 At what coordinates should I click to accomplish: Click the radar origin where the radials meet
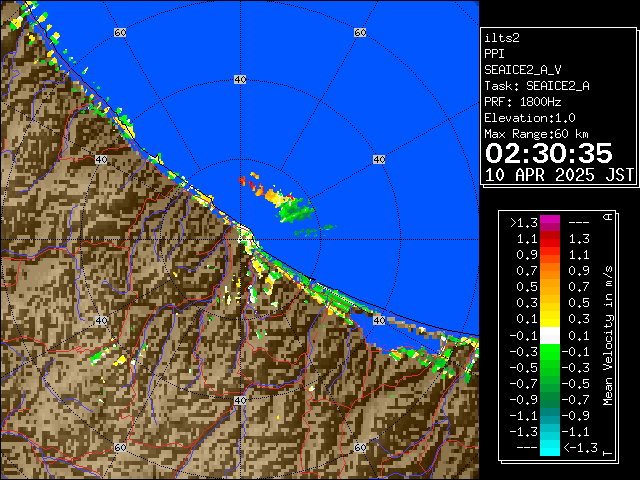point(240,240)
